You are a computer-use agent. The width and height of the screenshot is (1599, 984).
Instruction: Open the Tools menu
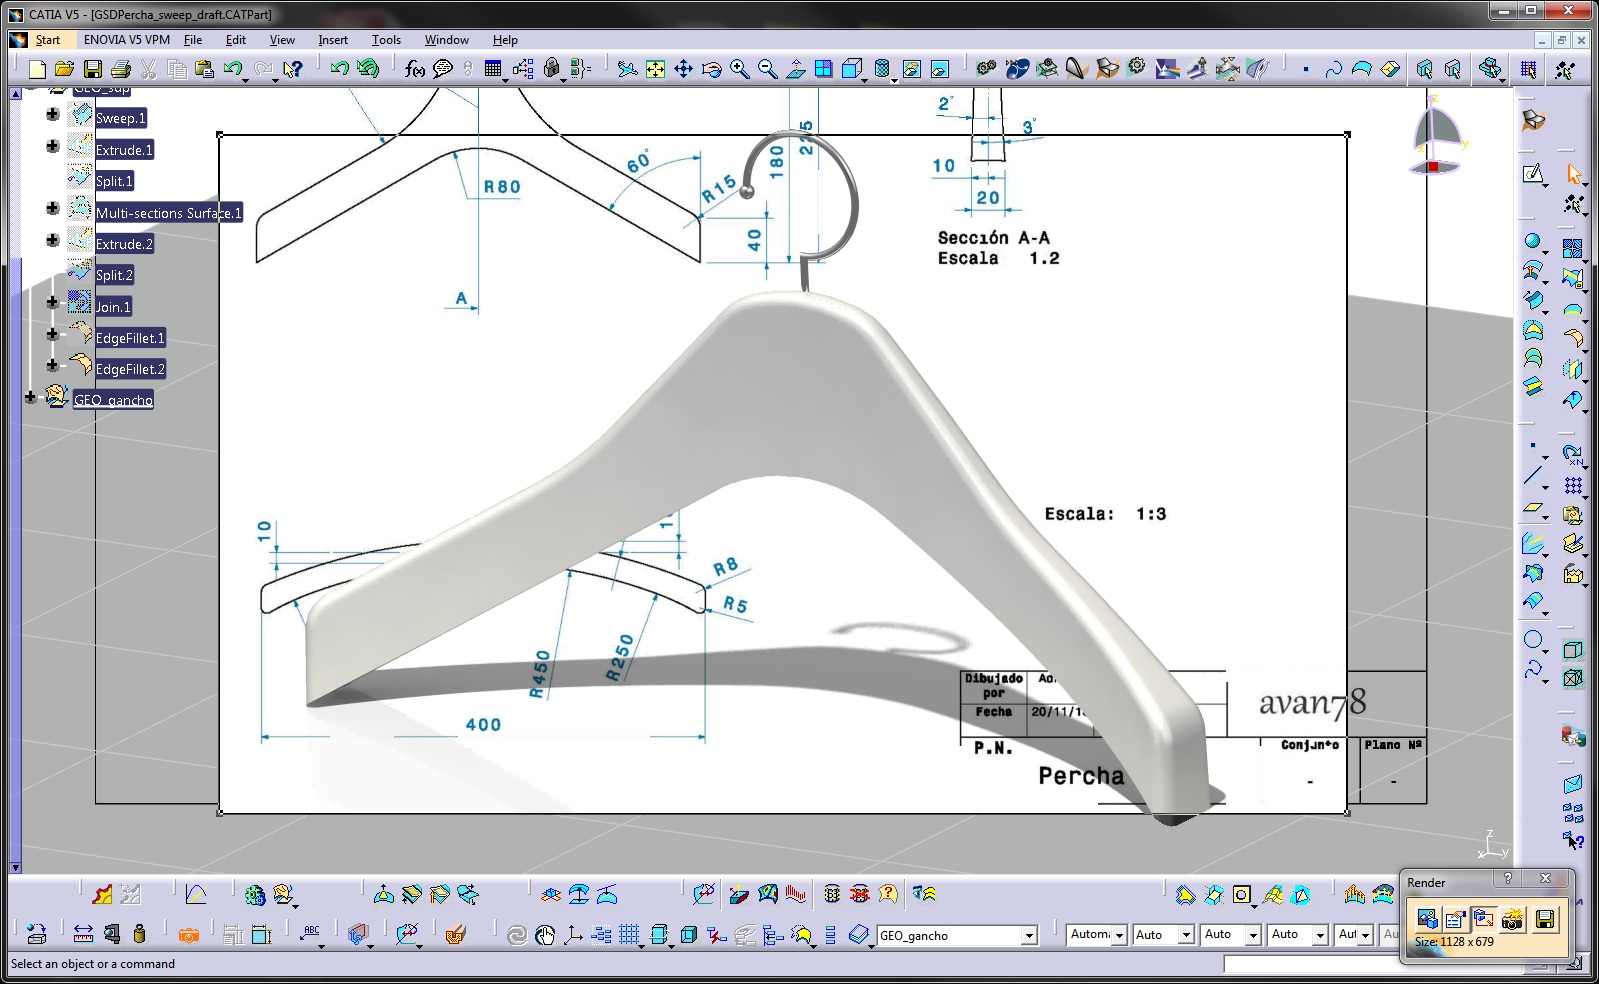[386, 40]
